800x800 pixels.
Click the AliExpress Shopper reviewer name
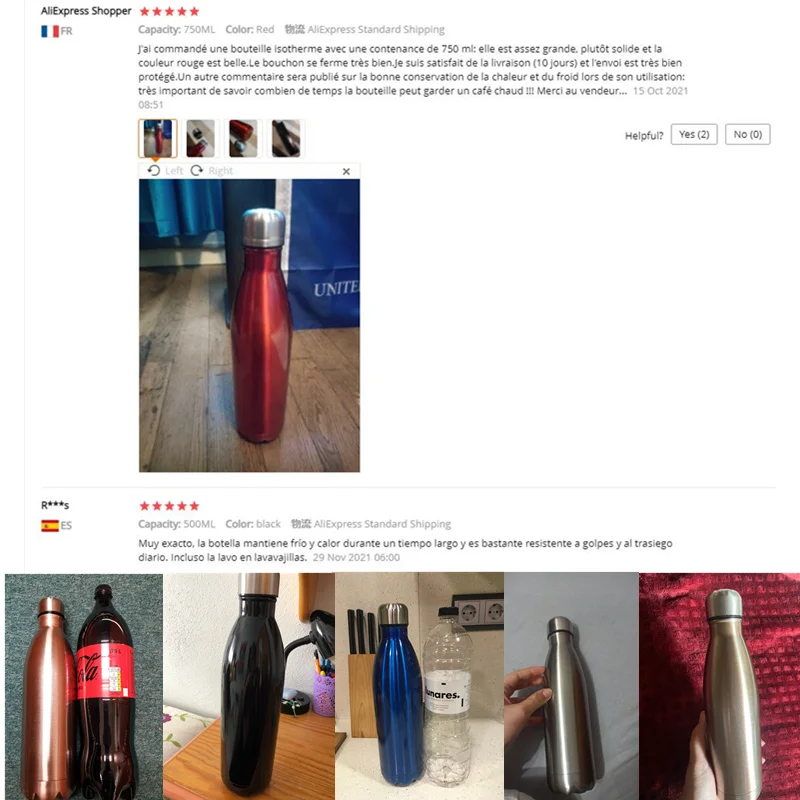coord(86,11)
